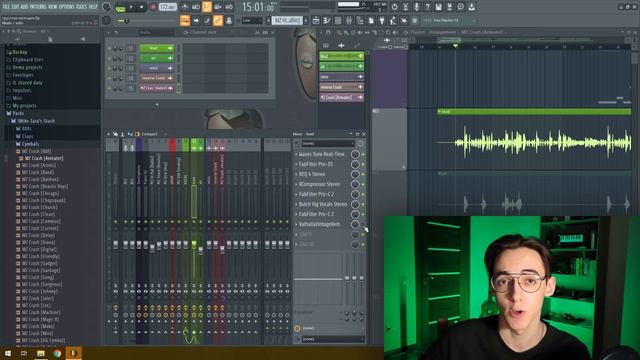This screenshot has width=640, height=360.
Task: Open Butch Vig Vocals Stereo plugin
Action: [x=323, y=204]
